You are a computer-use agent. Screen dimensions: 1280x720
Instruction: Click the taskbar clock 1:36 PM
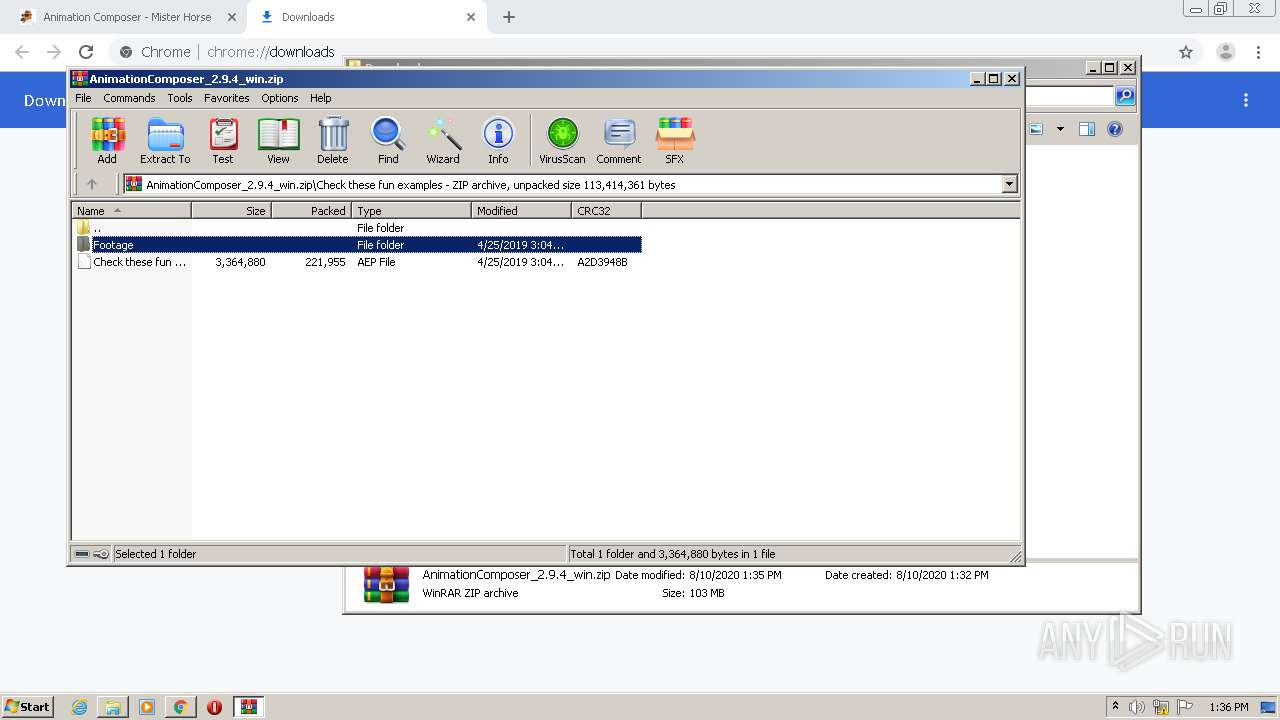[x=1229, y=707]
